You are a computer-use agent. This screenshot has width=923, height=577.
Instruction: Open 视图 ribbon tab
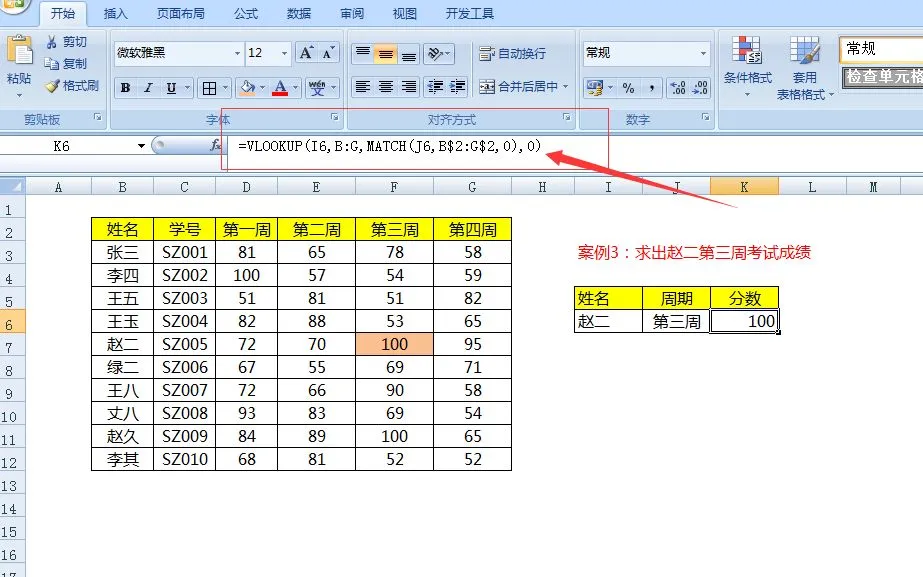click(404, 14)
